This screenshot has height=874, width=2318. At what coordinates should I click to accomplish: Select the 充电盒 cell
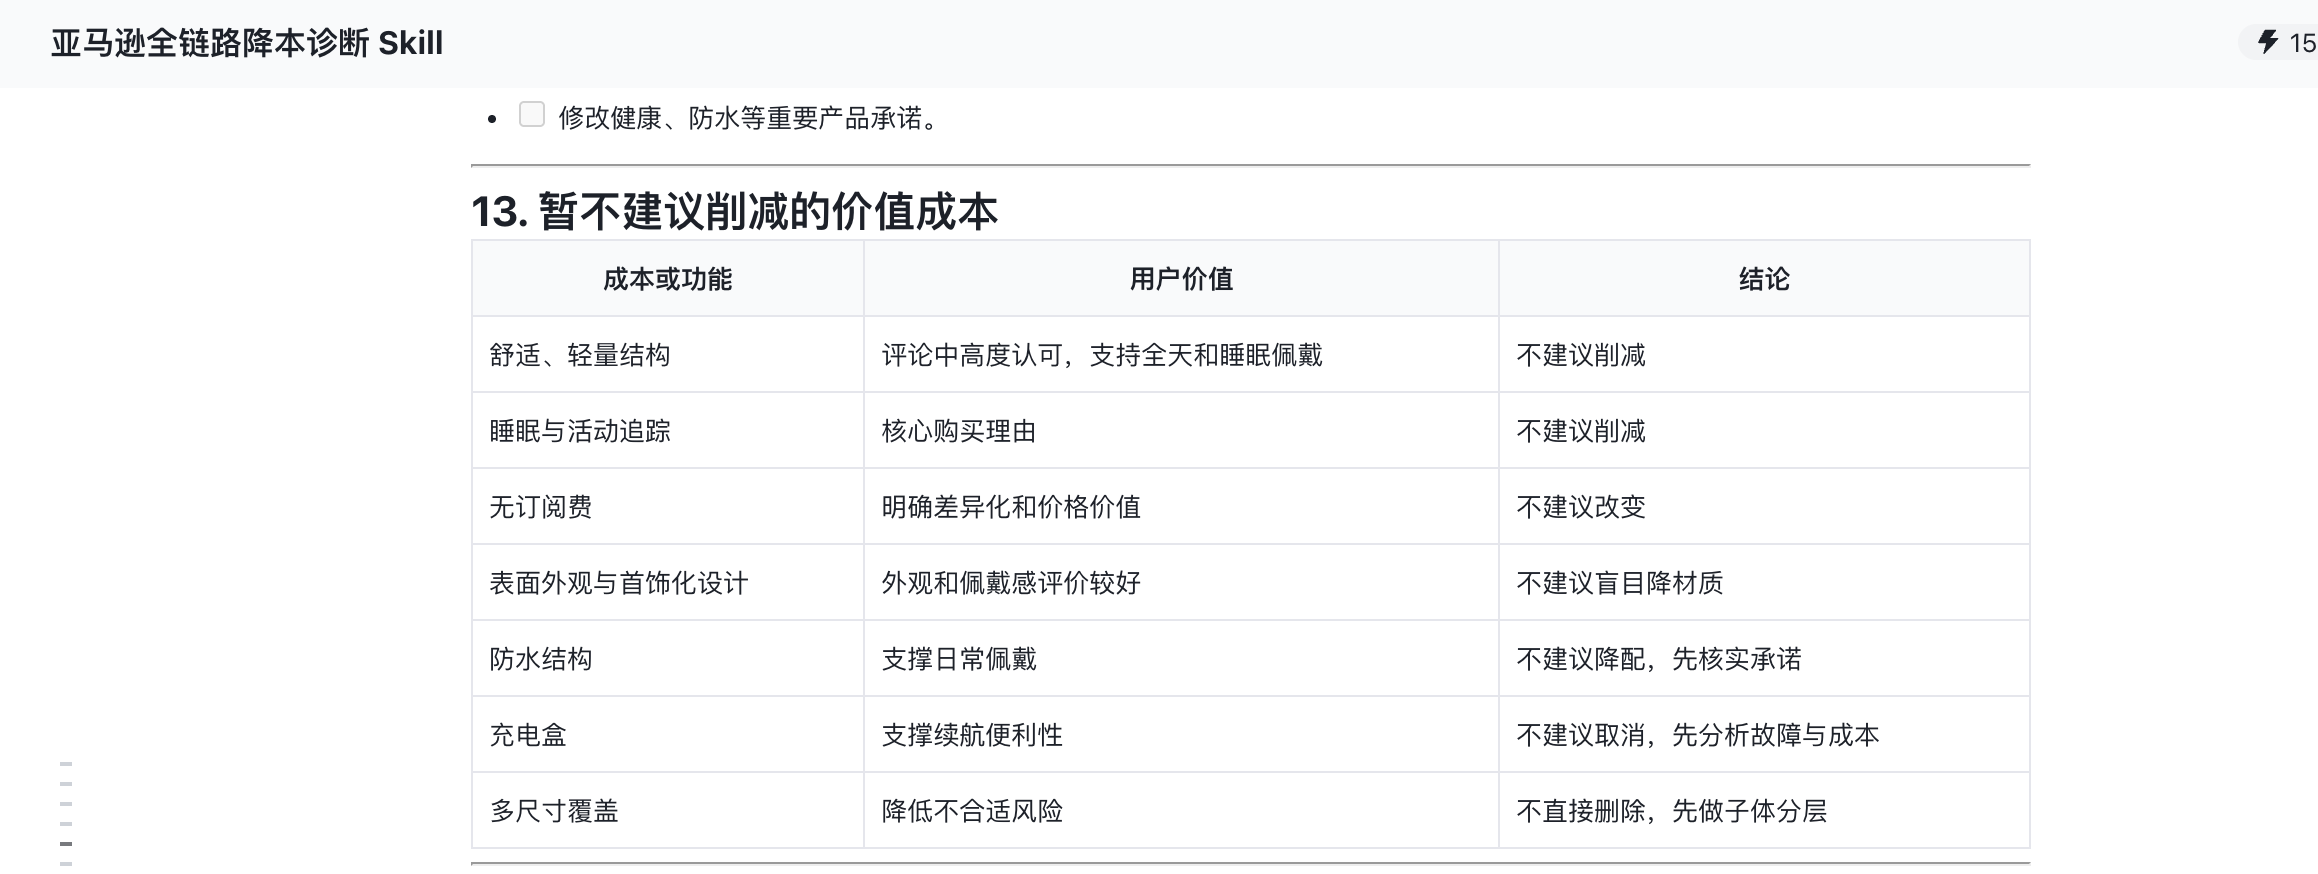point(668,735)
